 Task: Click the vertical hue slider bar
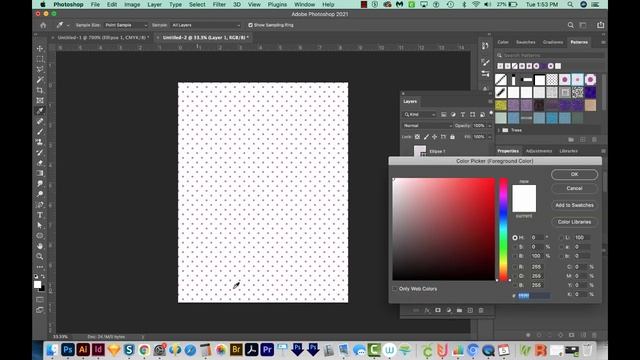click(504, 229)
